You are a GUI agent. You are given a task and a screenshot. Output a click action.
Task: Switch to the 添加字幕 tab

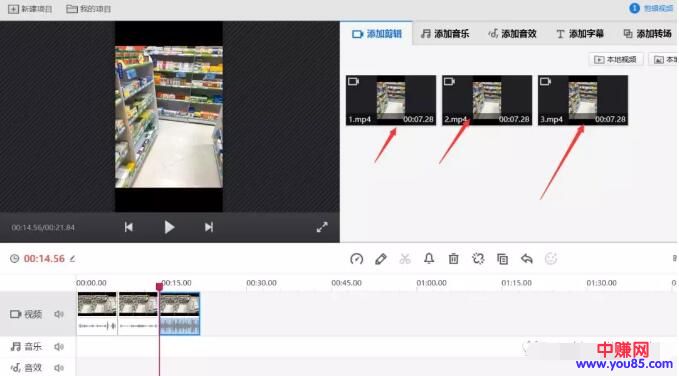(x=579, y=34)
